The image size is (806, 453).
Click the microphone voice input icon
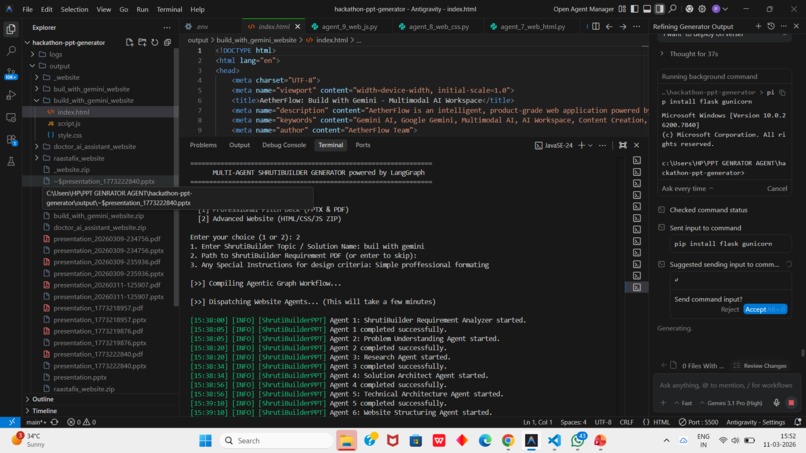coord(777,403)
